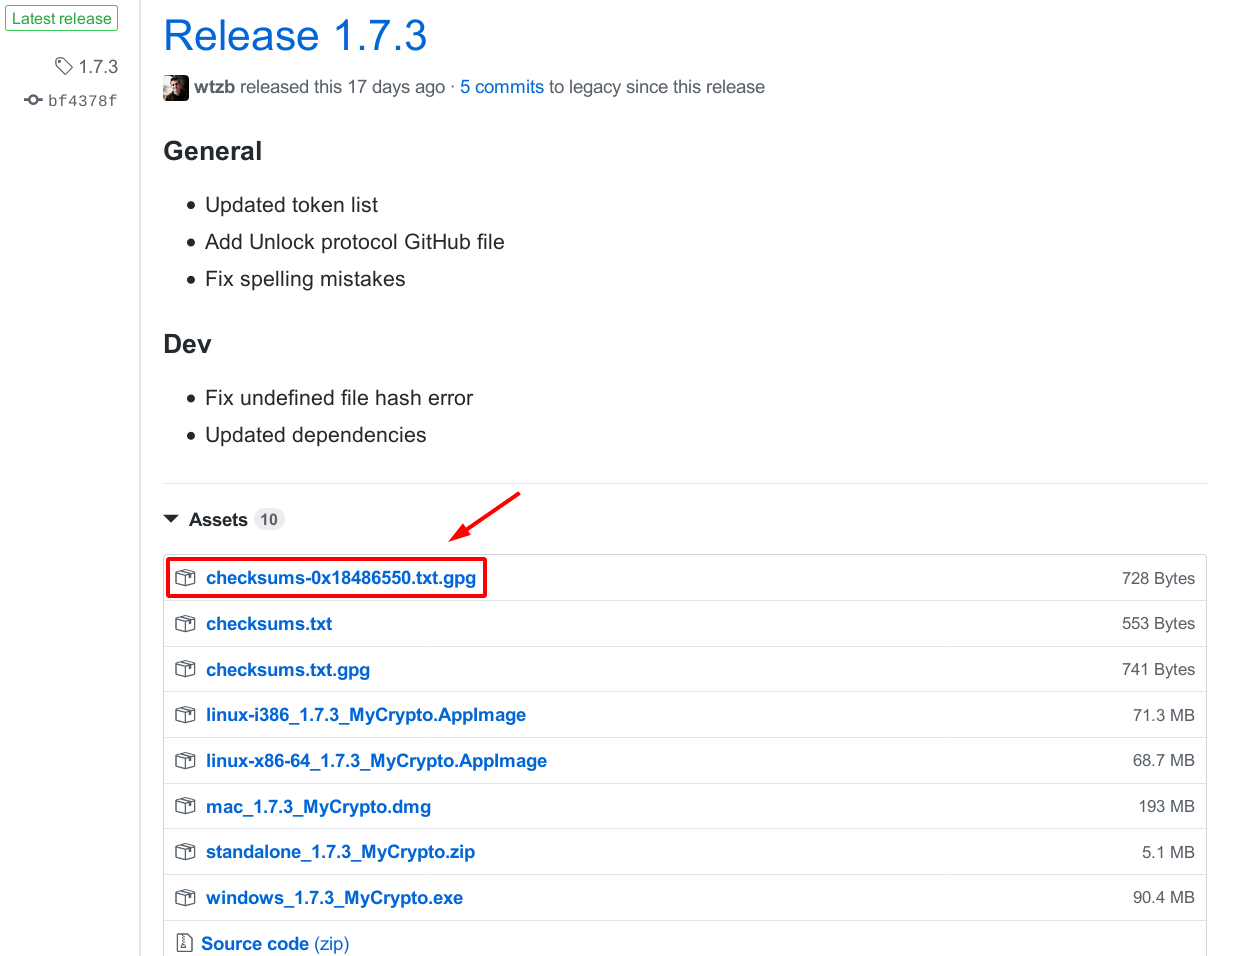1237x956 pixels.
Task: Click the package icon beside checksums.txt
Action: coord(185,624)
